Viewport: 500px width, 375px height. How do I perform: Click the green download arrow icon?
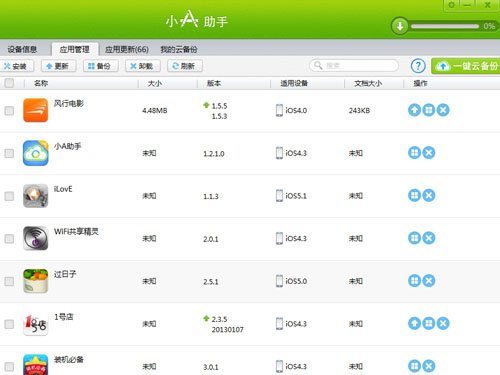click(x=400, y=26)
